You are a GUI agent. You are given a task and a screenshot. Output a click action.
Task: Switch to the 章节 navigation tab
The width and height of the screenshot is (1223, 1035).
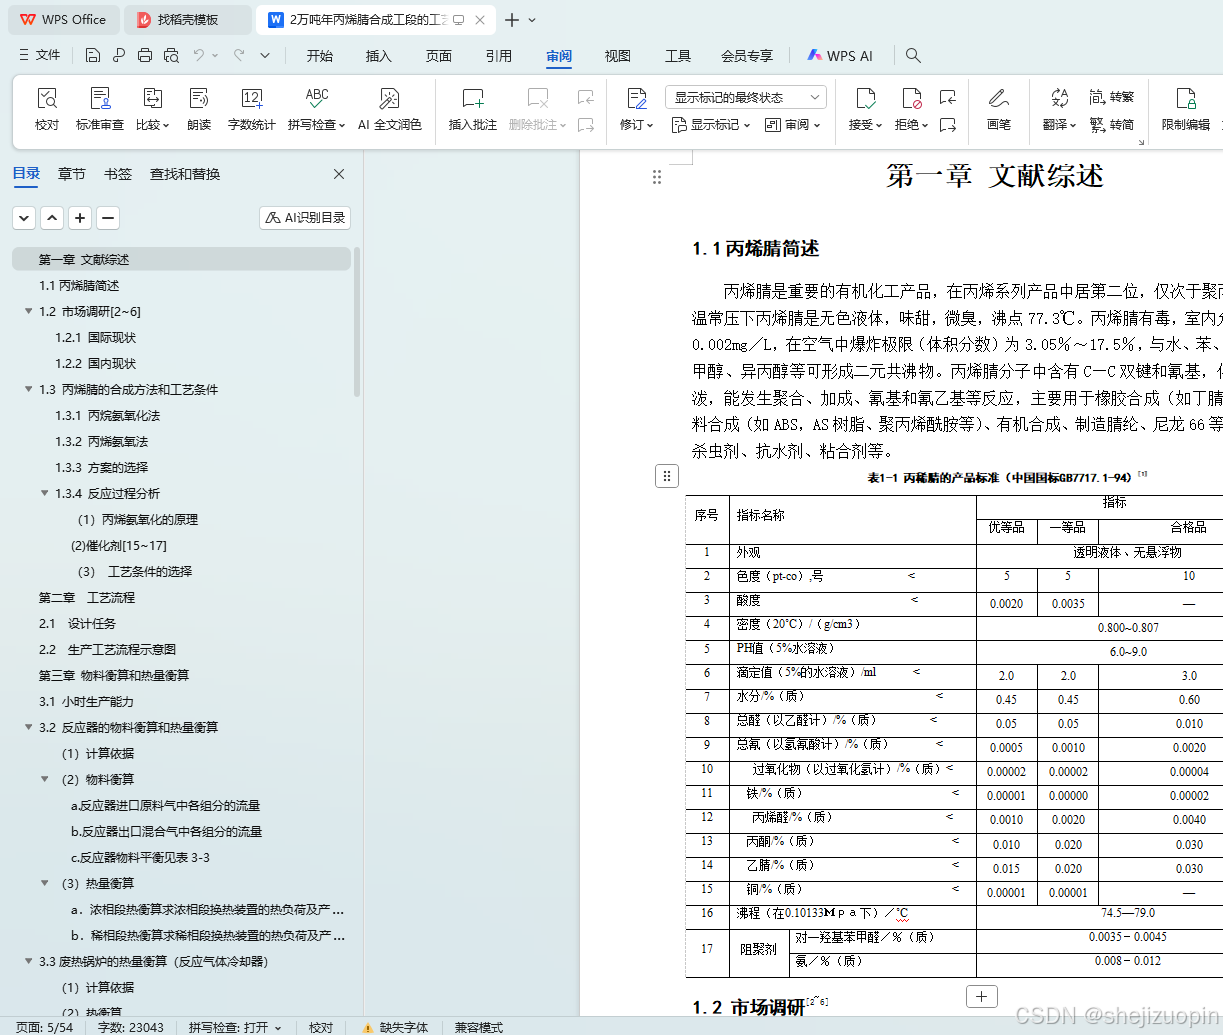(x=72, y=174)
